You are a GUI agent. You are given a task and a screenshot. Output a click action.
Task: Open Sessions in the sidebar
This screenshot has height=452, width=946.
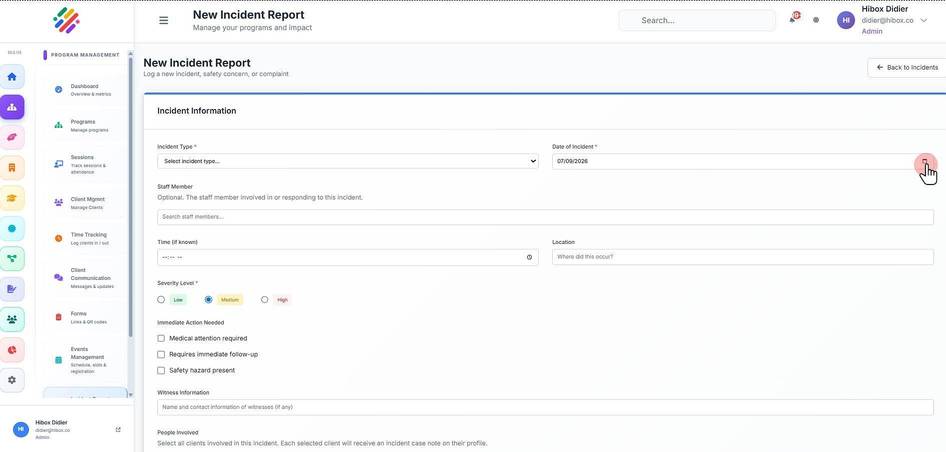[x=86, y=164]
